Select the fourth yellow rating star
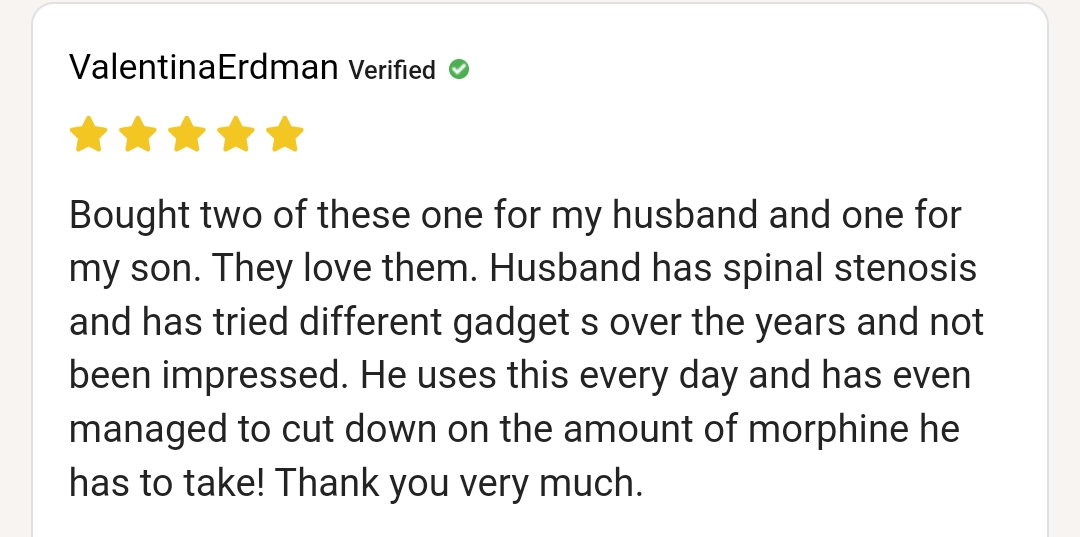 [x=236, y=134]
